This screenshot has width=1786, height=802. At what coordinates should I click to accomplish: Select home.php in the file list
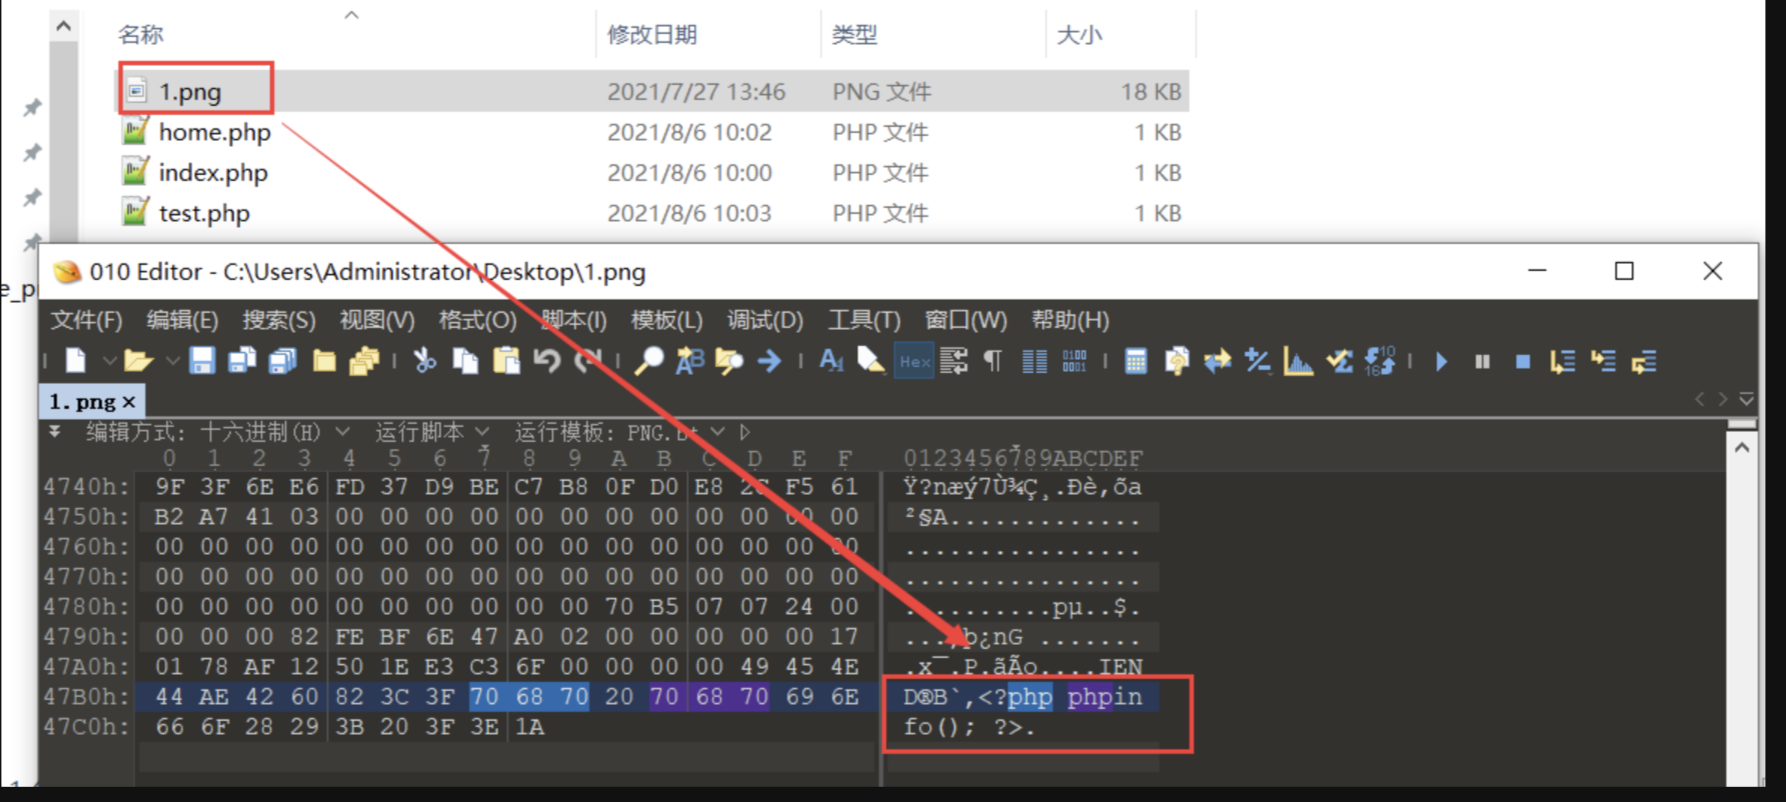point(214,132)
